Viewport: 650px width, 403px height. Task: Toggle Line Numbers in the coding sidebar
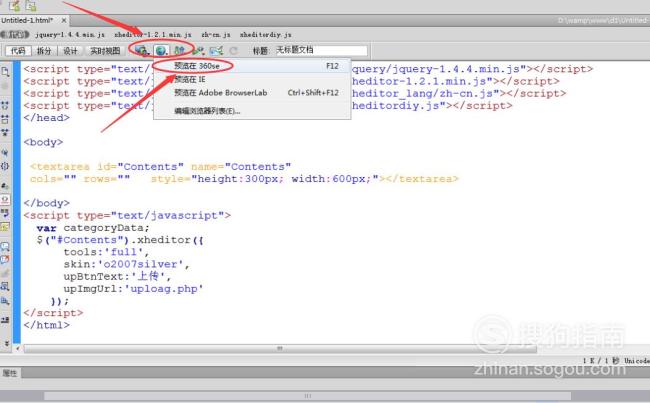click(x=5, y=186)
